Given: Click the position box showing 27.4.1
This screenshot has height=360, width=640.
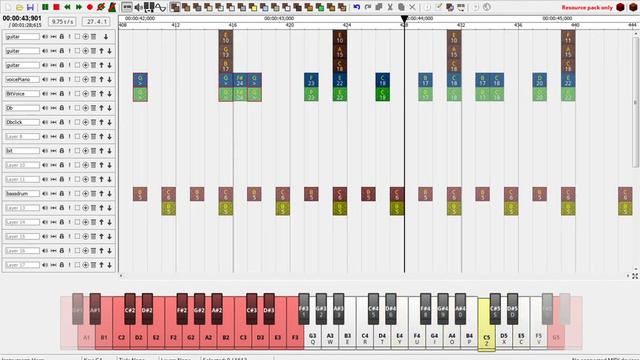Looking at the screenshot, I should pos(96,21).
